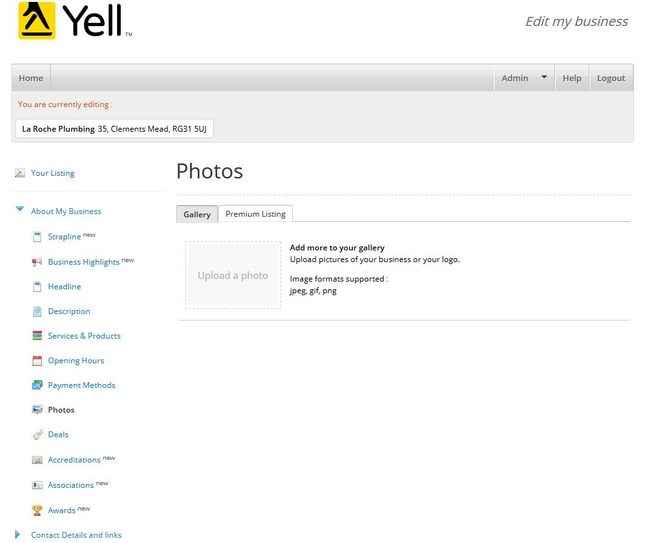Click the Opening Hours calendar icon
This screenshot has width=650, height=543.
click(37, 361)
